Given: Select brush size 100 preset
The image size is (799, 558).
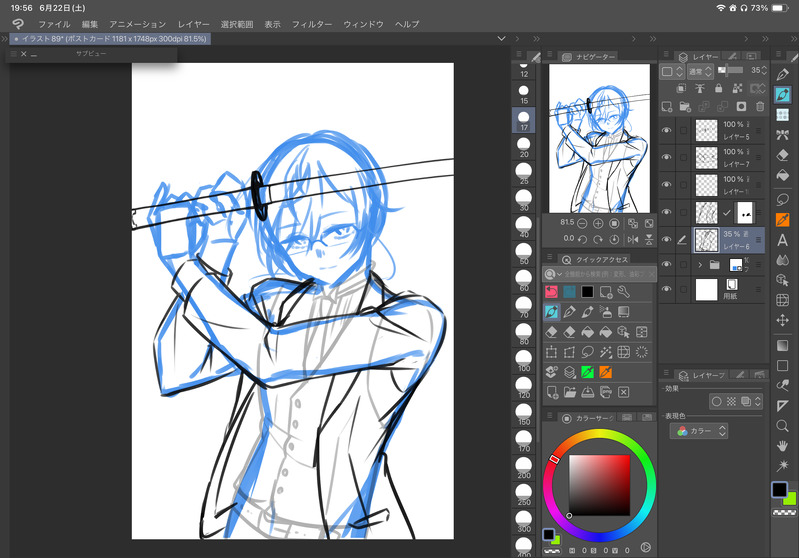Looking at the screenshot, I should tap(524, 361).
